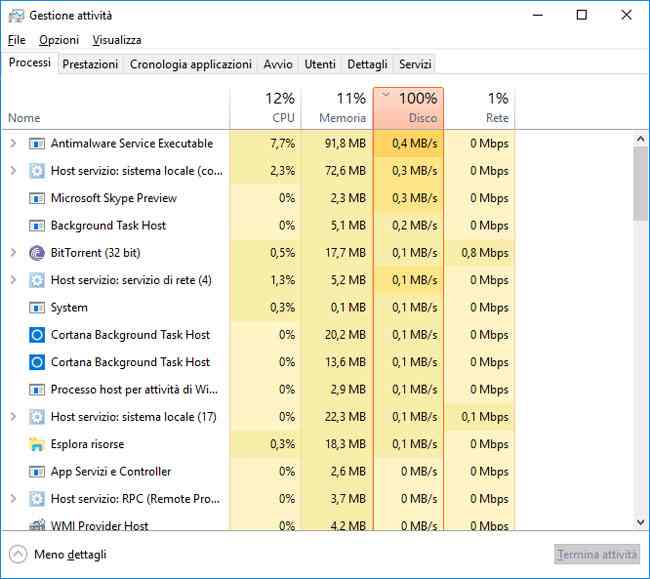Click gear icon of Host servizio: RPC row

pos(36,499)
